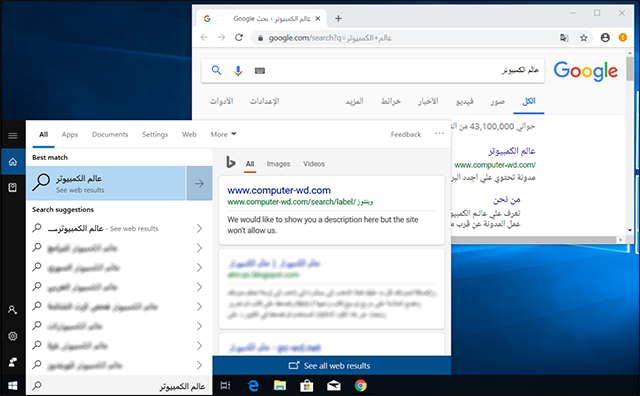Open the Bing logo in preview pane

[231, 162]
